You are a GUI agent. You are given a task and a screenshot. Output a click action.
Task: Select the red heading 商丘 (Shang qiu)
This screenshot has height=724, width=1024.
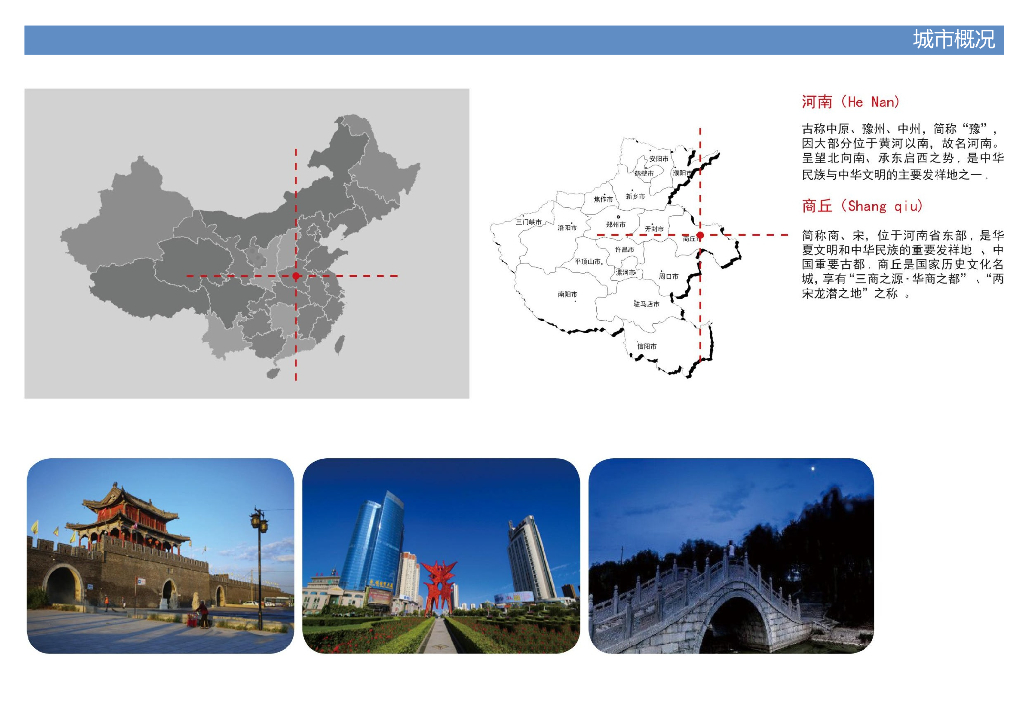coord(861,206)
